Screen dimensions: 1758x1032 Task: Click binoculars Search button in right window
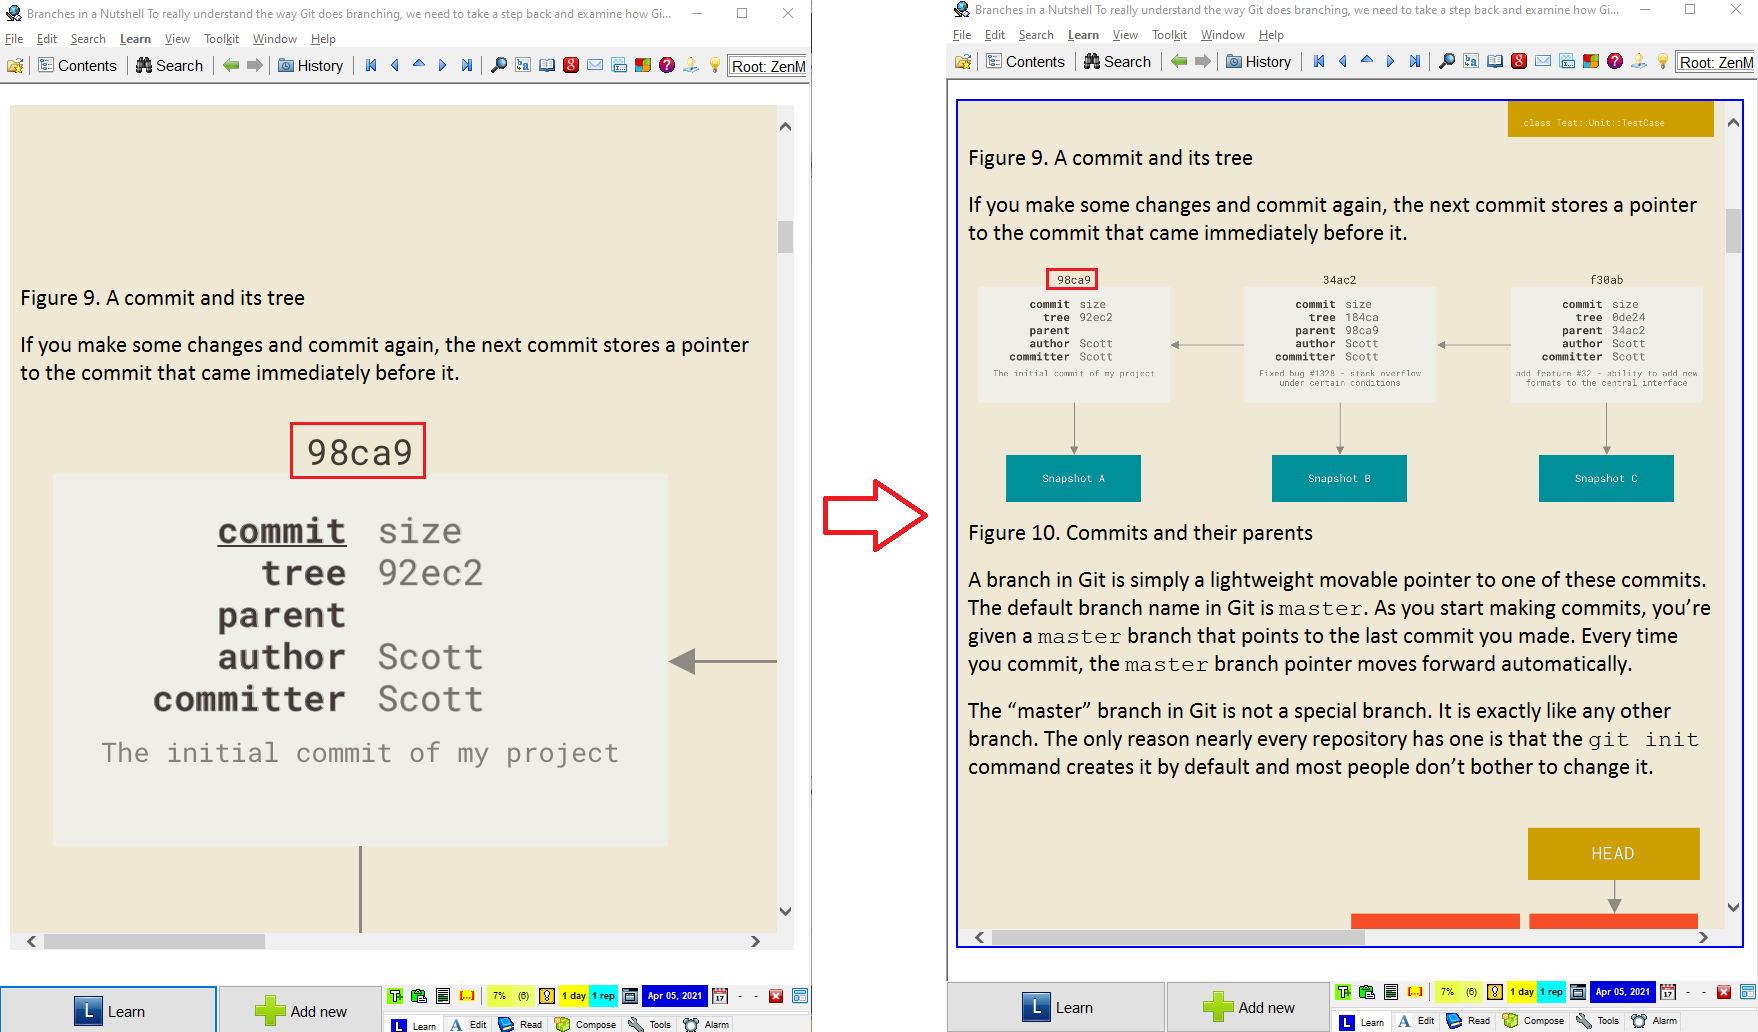pyautogui.click(x=1117, y=62)
